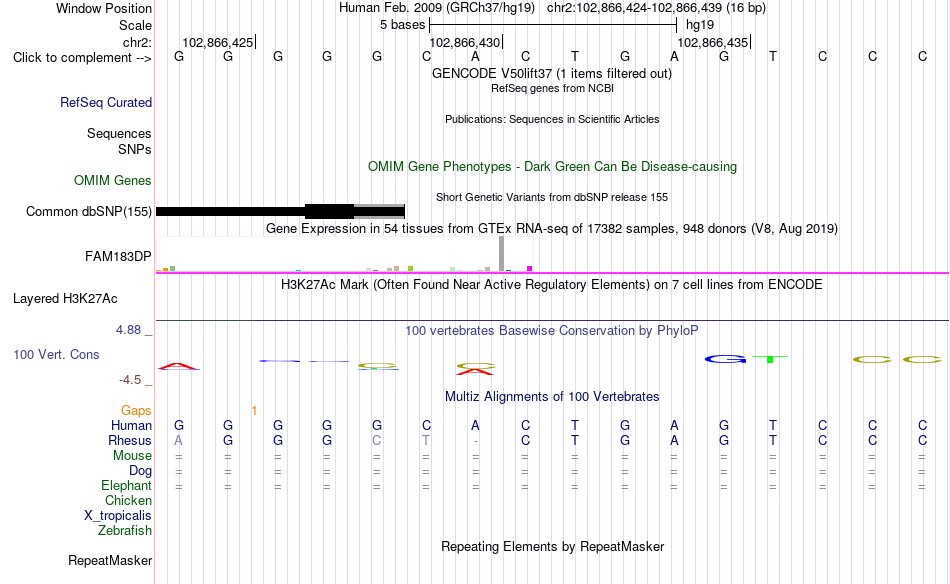Click the hg19 label beside the scale bar
This screenshot has height=584, width=950.
[700, 25]
